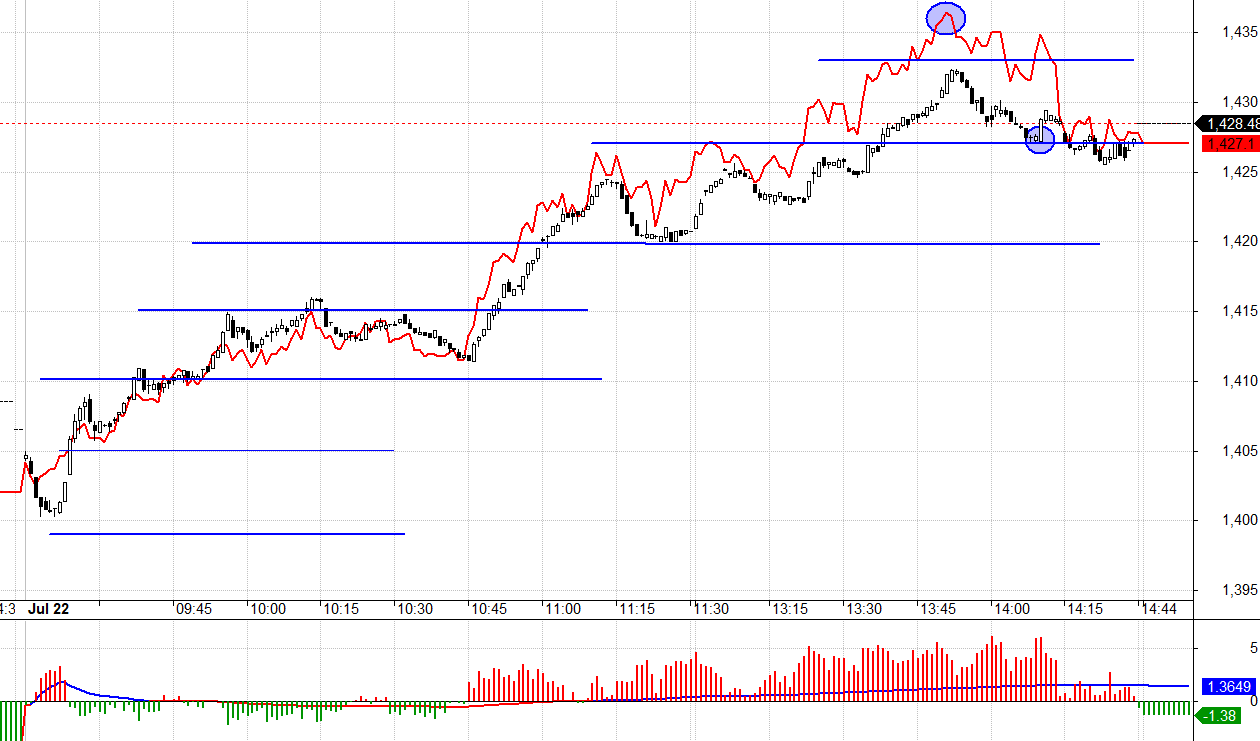This screenshot has width=1260, height=741.
Task: Click the 14:44 time axis label
Action: click(x=1161, y=608)
